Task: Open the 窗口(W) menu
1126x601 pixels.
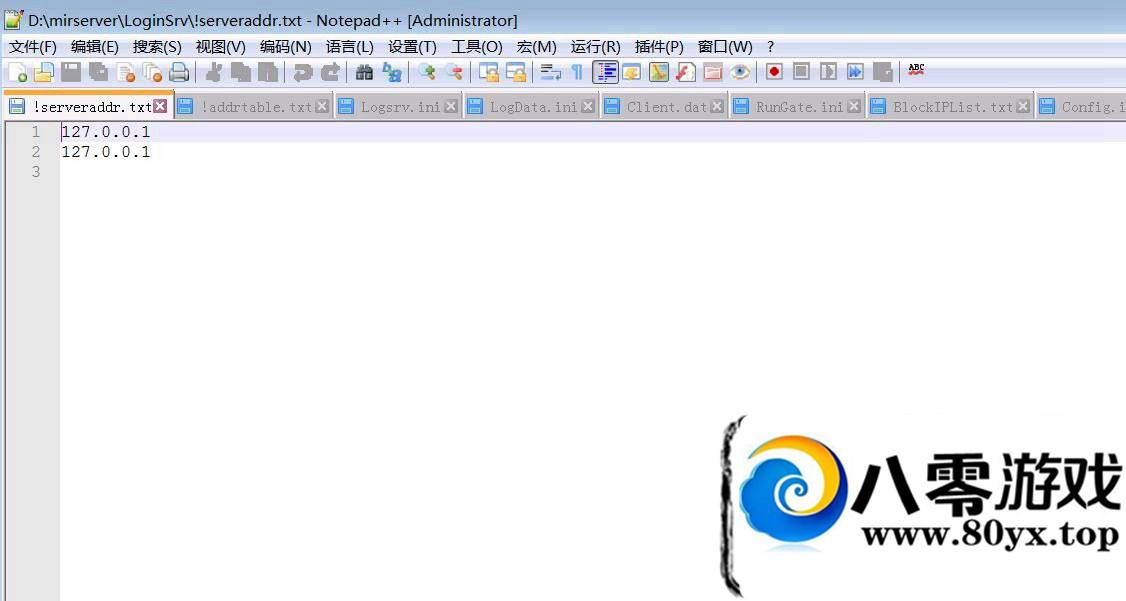Action: click(725, 47)
